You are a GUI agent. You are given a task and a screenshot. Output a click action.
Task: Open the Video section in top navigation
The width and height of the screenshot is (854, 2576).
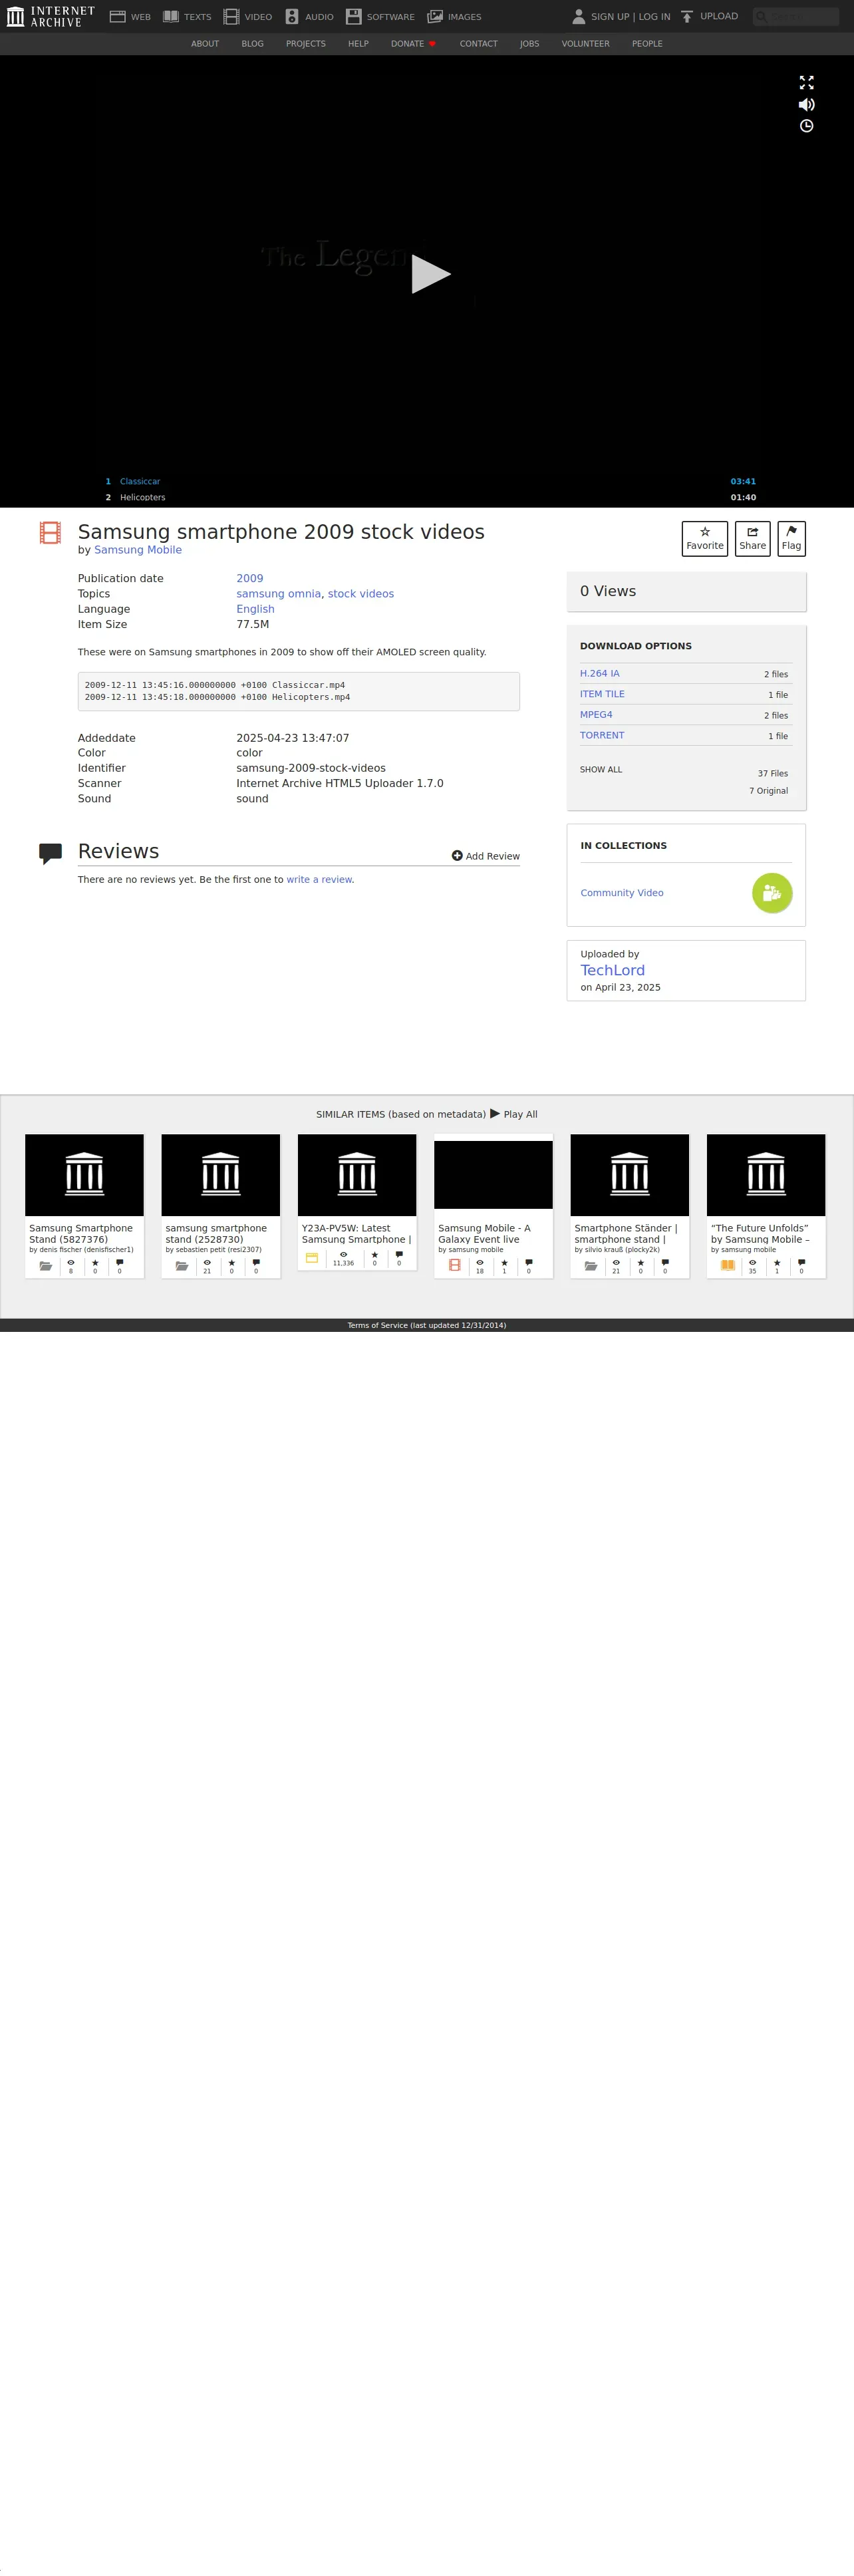click(x=248, y=17)
